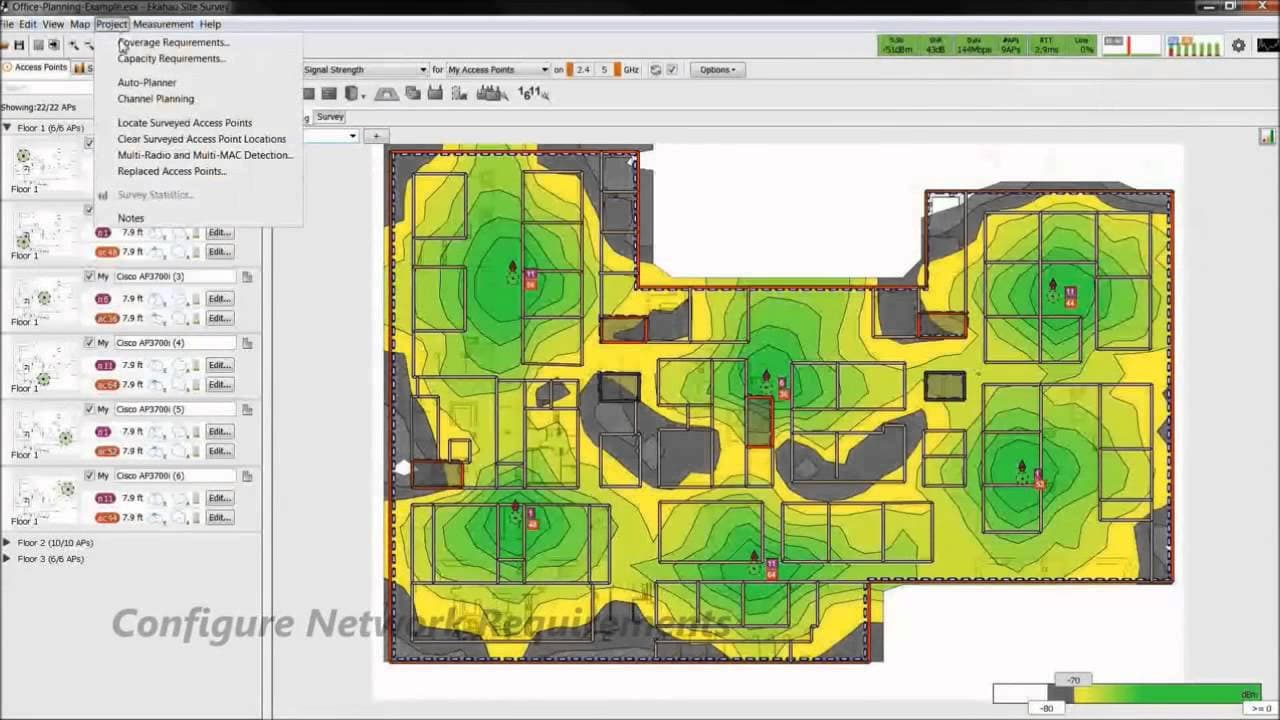Viewport: 1280px width, 720px height.
Task: Open the spectrum waveform icon at top right
Action: 1267,46
